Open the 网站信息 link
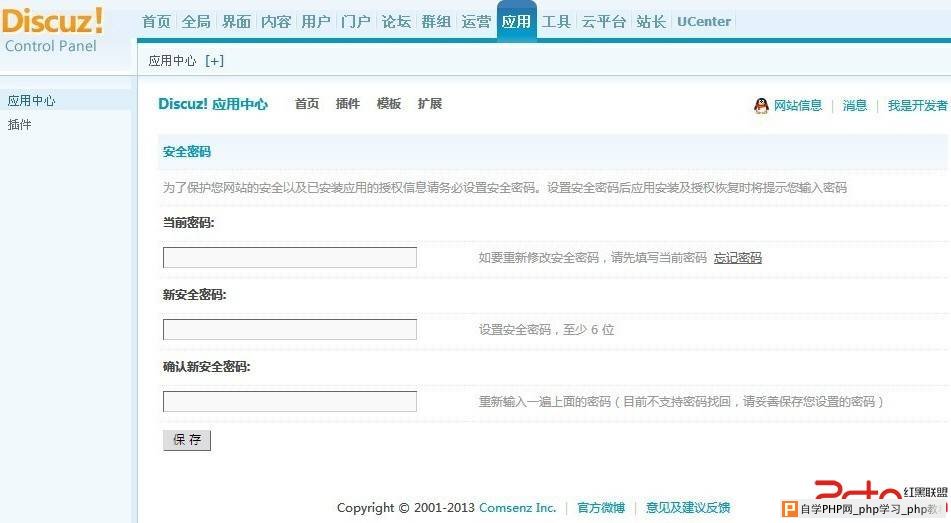951x523 pixels. tap(798, 106)
